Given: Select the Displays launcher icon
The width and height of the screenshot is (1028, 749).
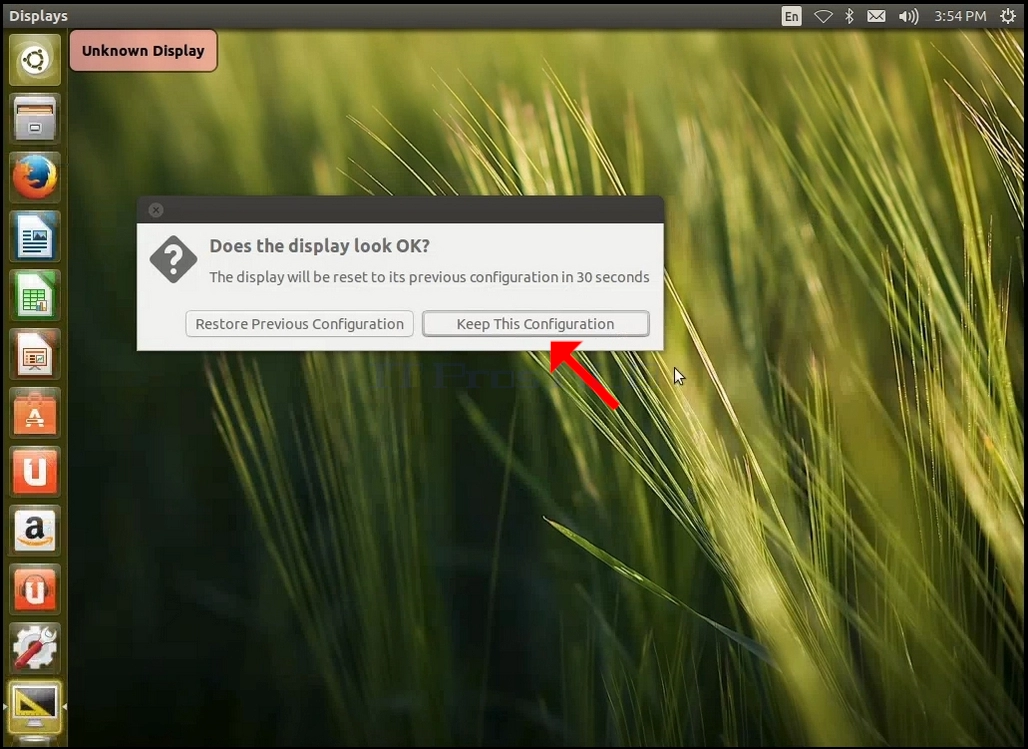Looking at the screenshot, I should click(x=35, y=707).
